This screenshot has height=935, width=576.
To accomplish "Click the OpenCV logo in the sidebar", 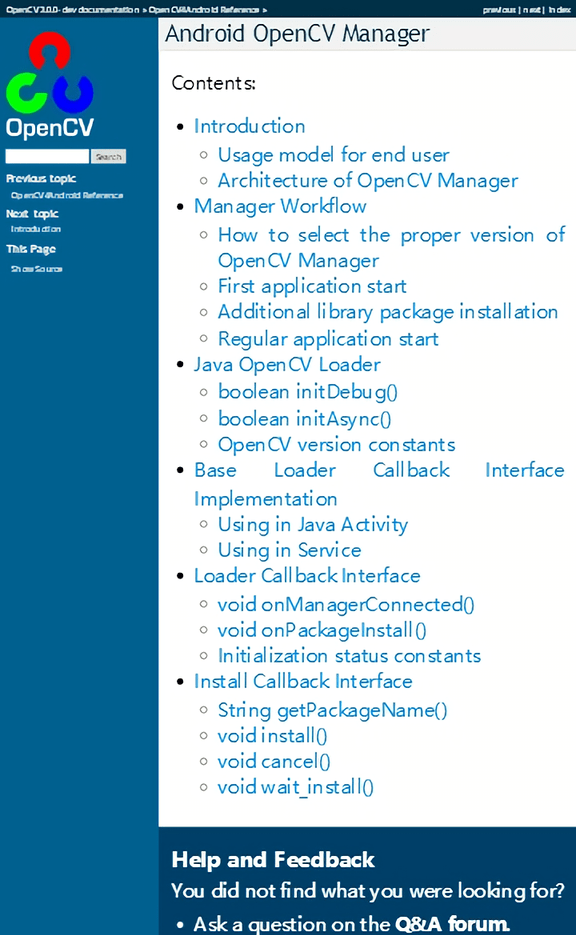I will point(49,86).
